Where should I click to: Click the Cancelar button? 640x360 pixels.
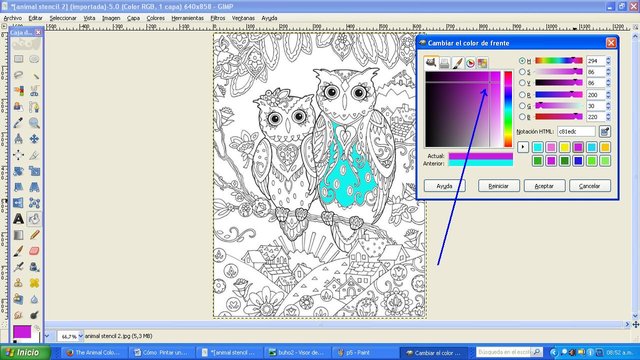[x=590, y=186]
